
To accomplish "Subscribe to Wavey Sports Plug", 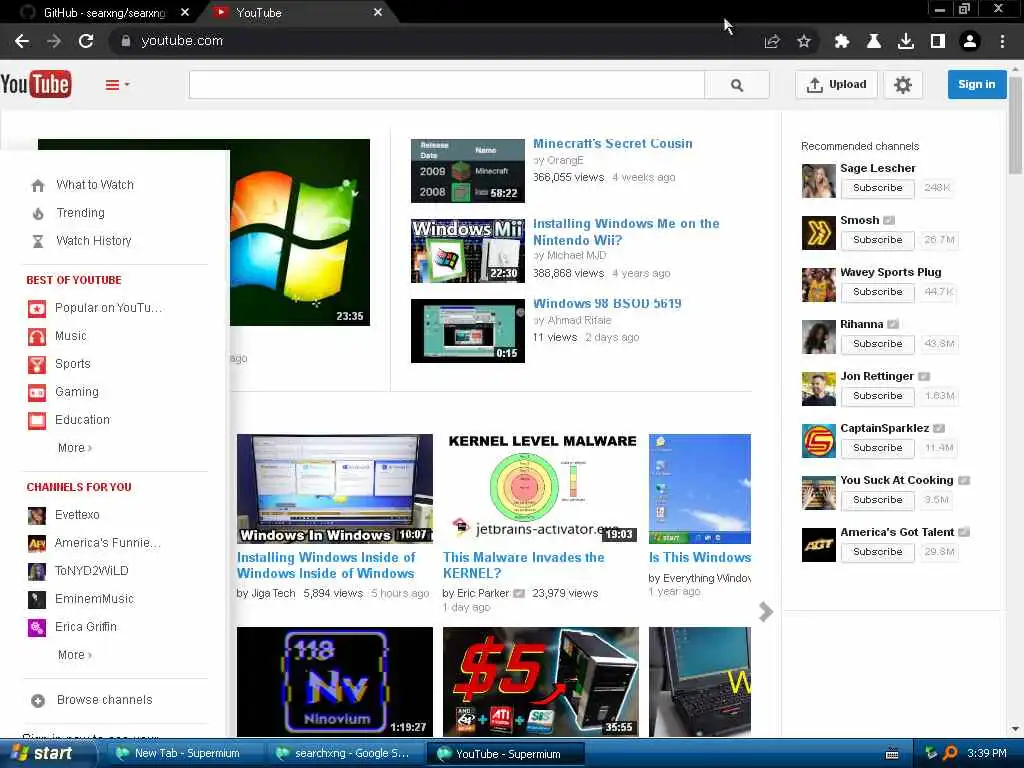I will click(x=877, y=292).
